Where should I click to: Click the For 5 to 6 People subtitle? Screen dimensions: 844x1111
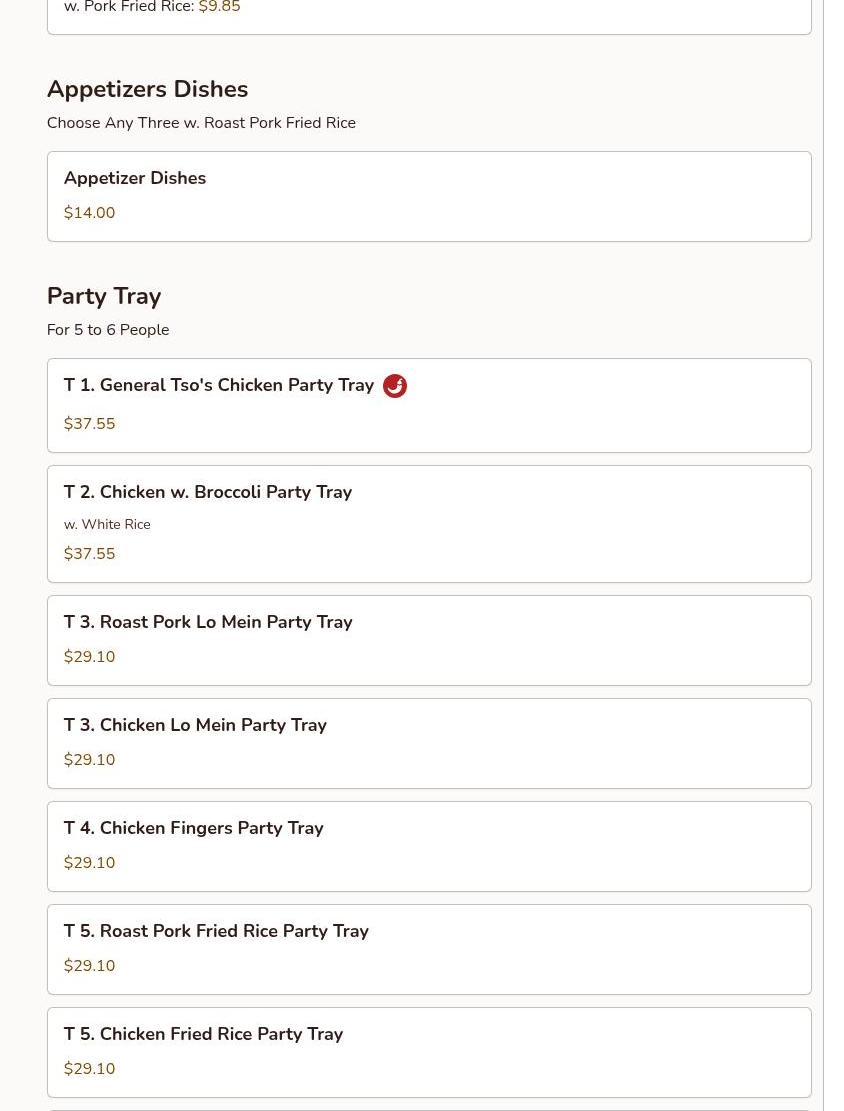[x=108, y=330]
